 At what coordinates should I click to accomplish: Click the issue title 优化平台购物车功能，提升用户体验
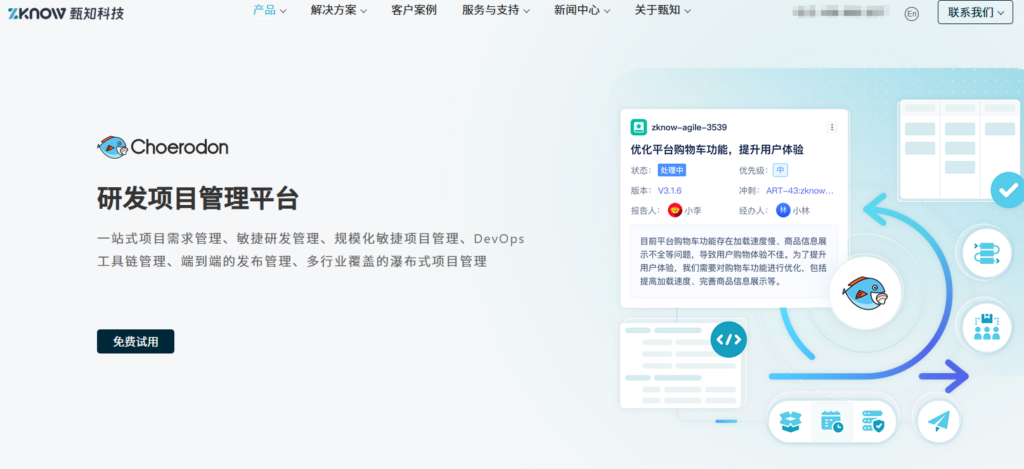tap(716, 150)
